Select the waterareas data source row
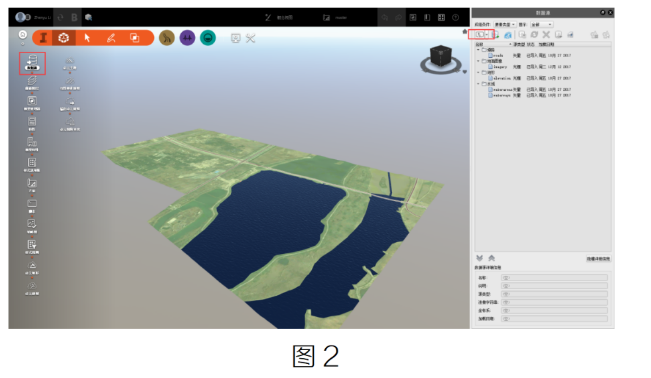651x378 pixels. click(530, 89)
